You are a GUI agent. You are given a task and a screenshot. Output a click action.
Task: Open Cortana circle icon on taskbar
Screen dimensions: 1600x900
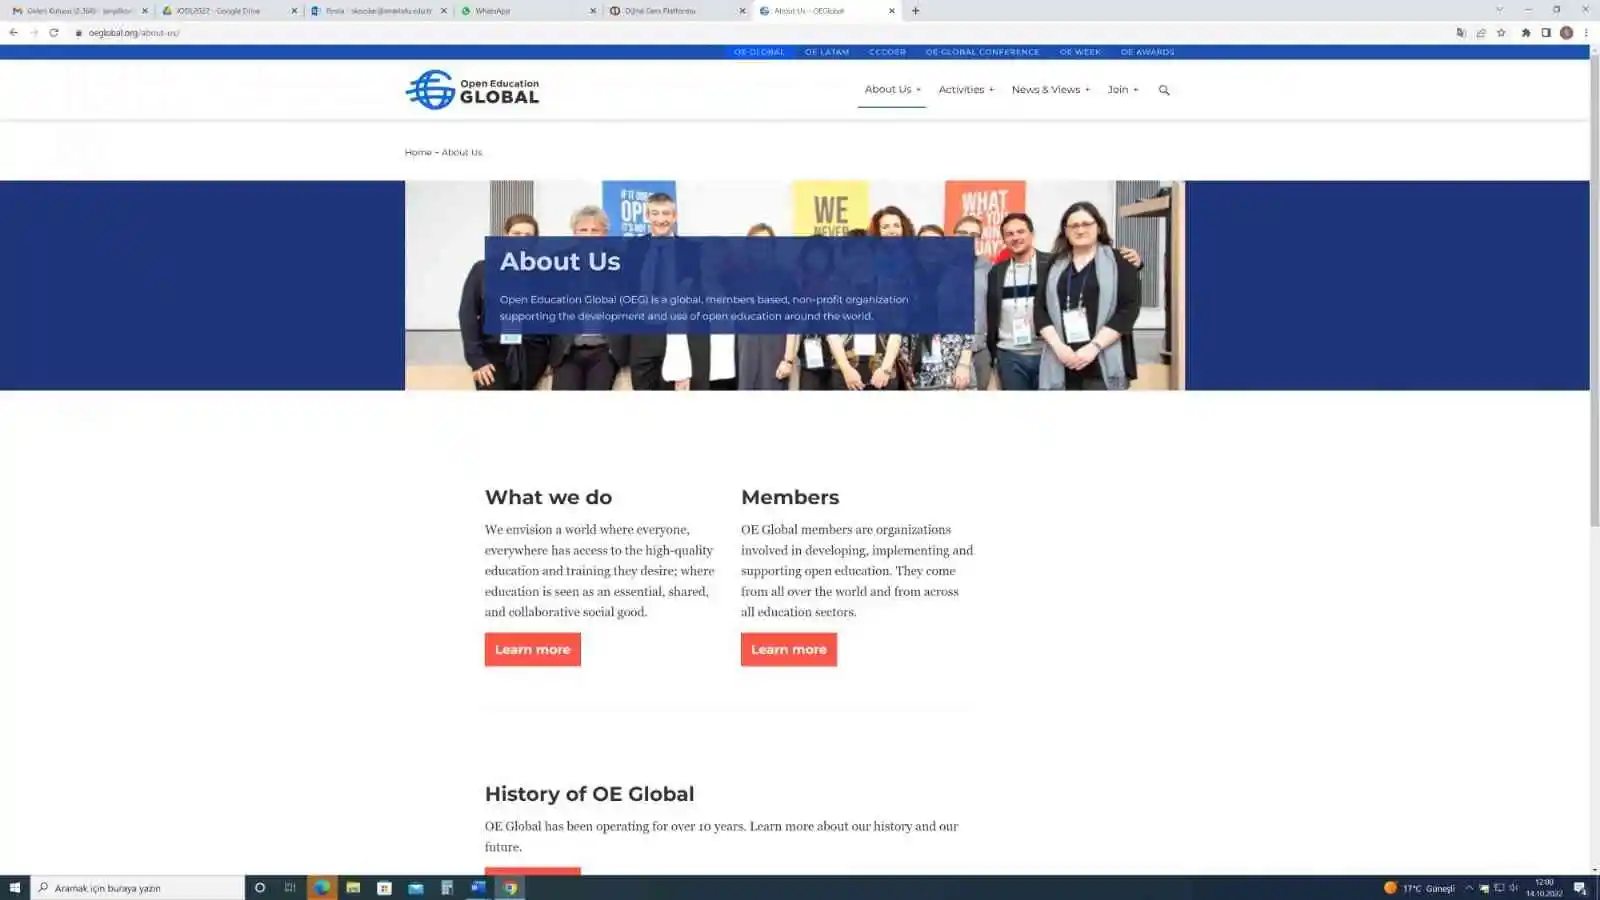[260, 888]
